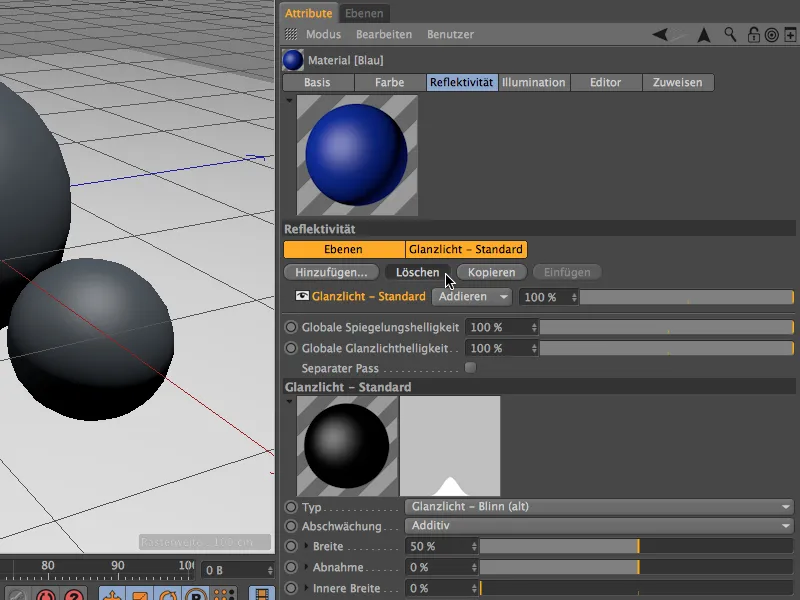The height and width of the screenshot is (600, 800).
Task: Toggle the Breite animation dot
Action: pyautogui.click(x=291, y=546)
